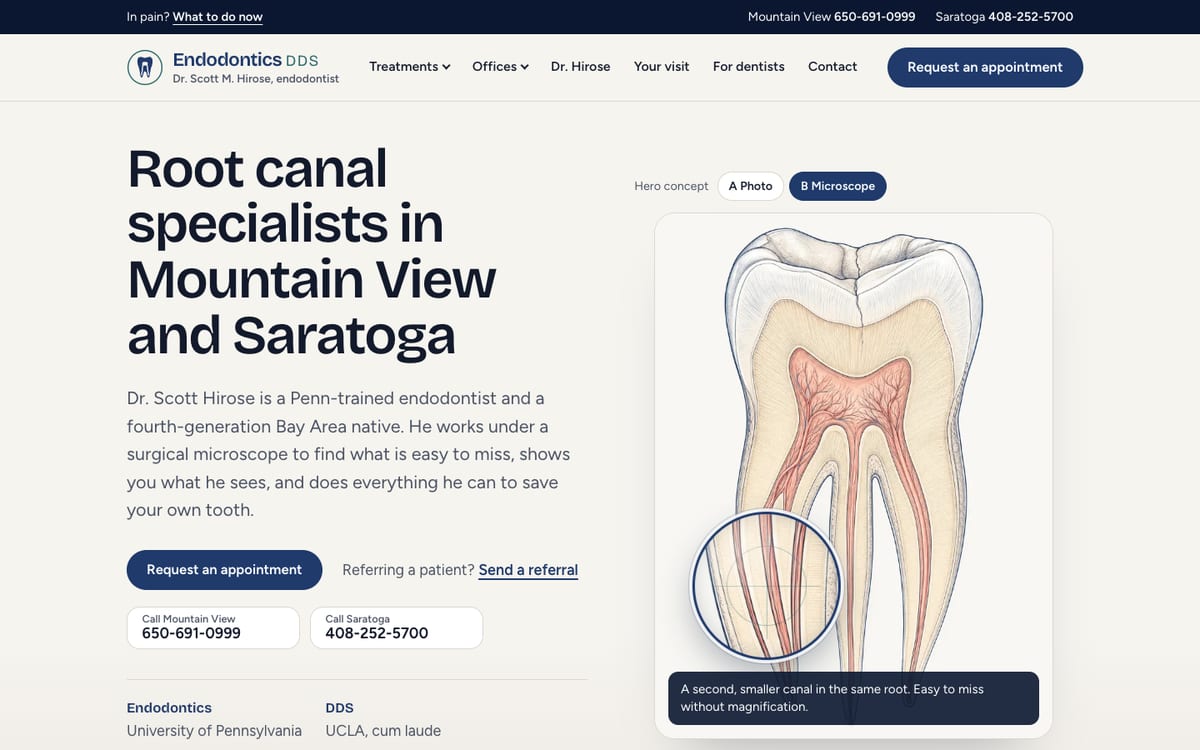Image resolution: width=1200 pixels, height=750 pixels.
Task: Expand the Treatments dropdown menu
Action: tap(409, 67)
